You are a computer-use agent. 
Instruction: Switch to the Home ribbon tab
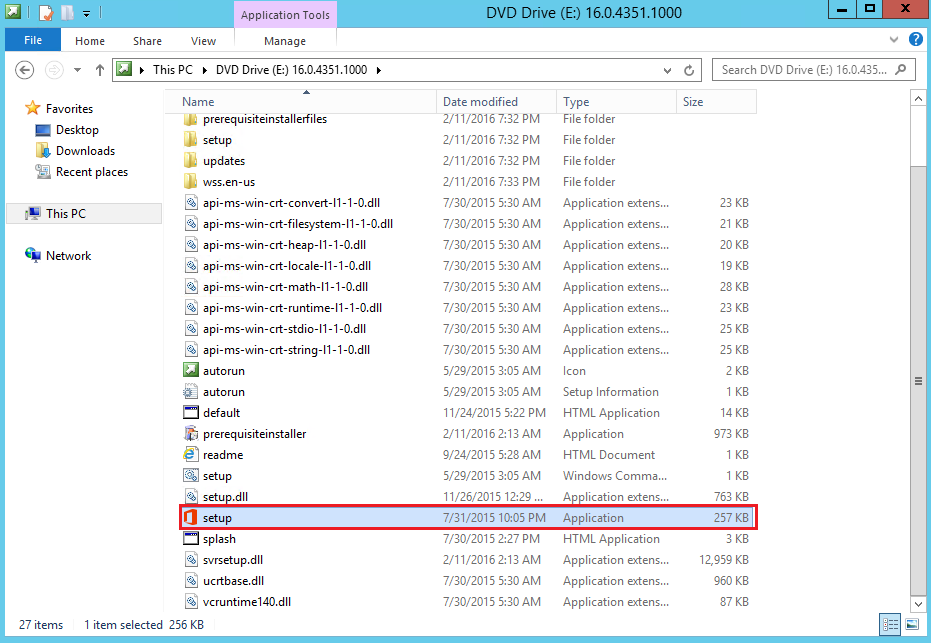90,41
